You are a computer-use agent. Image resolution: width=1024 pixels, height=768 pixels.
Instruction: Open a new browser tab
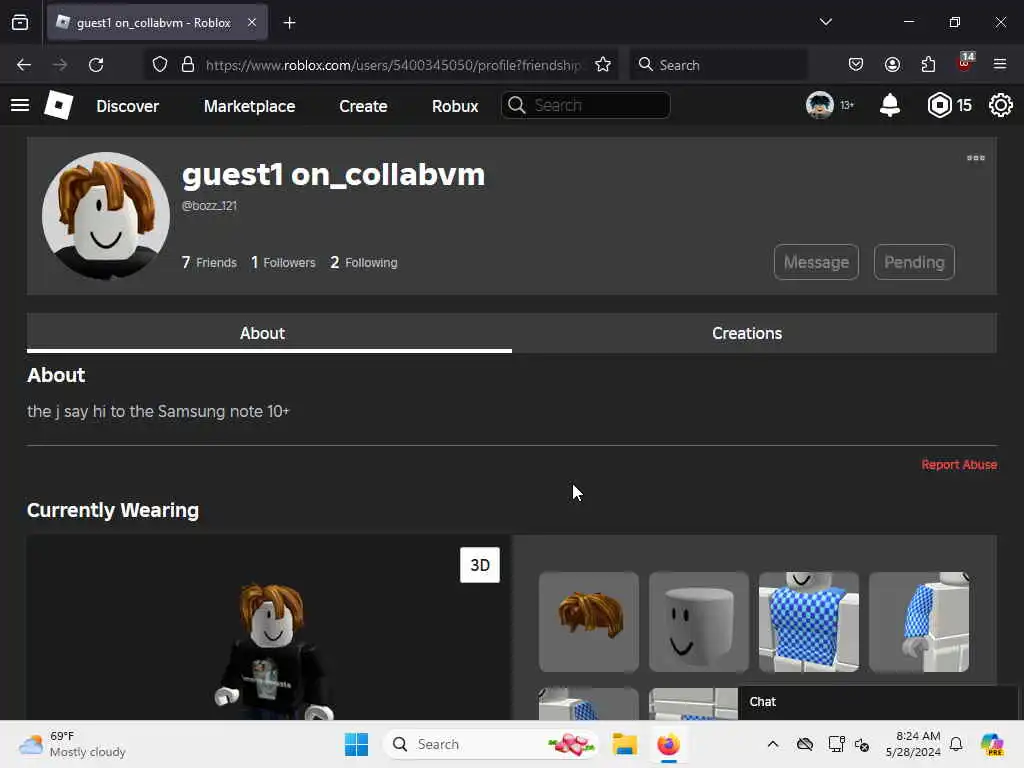[x=289, y=23]
